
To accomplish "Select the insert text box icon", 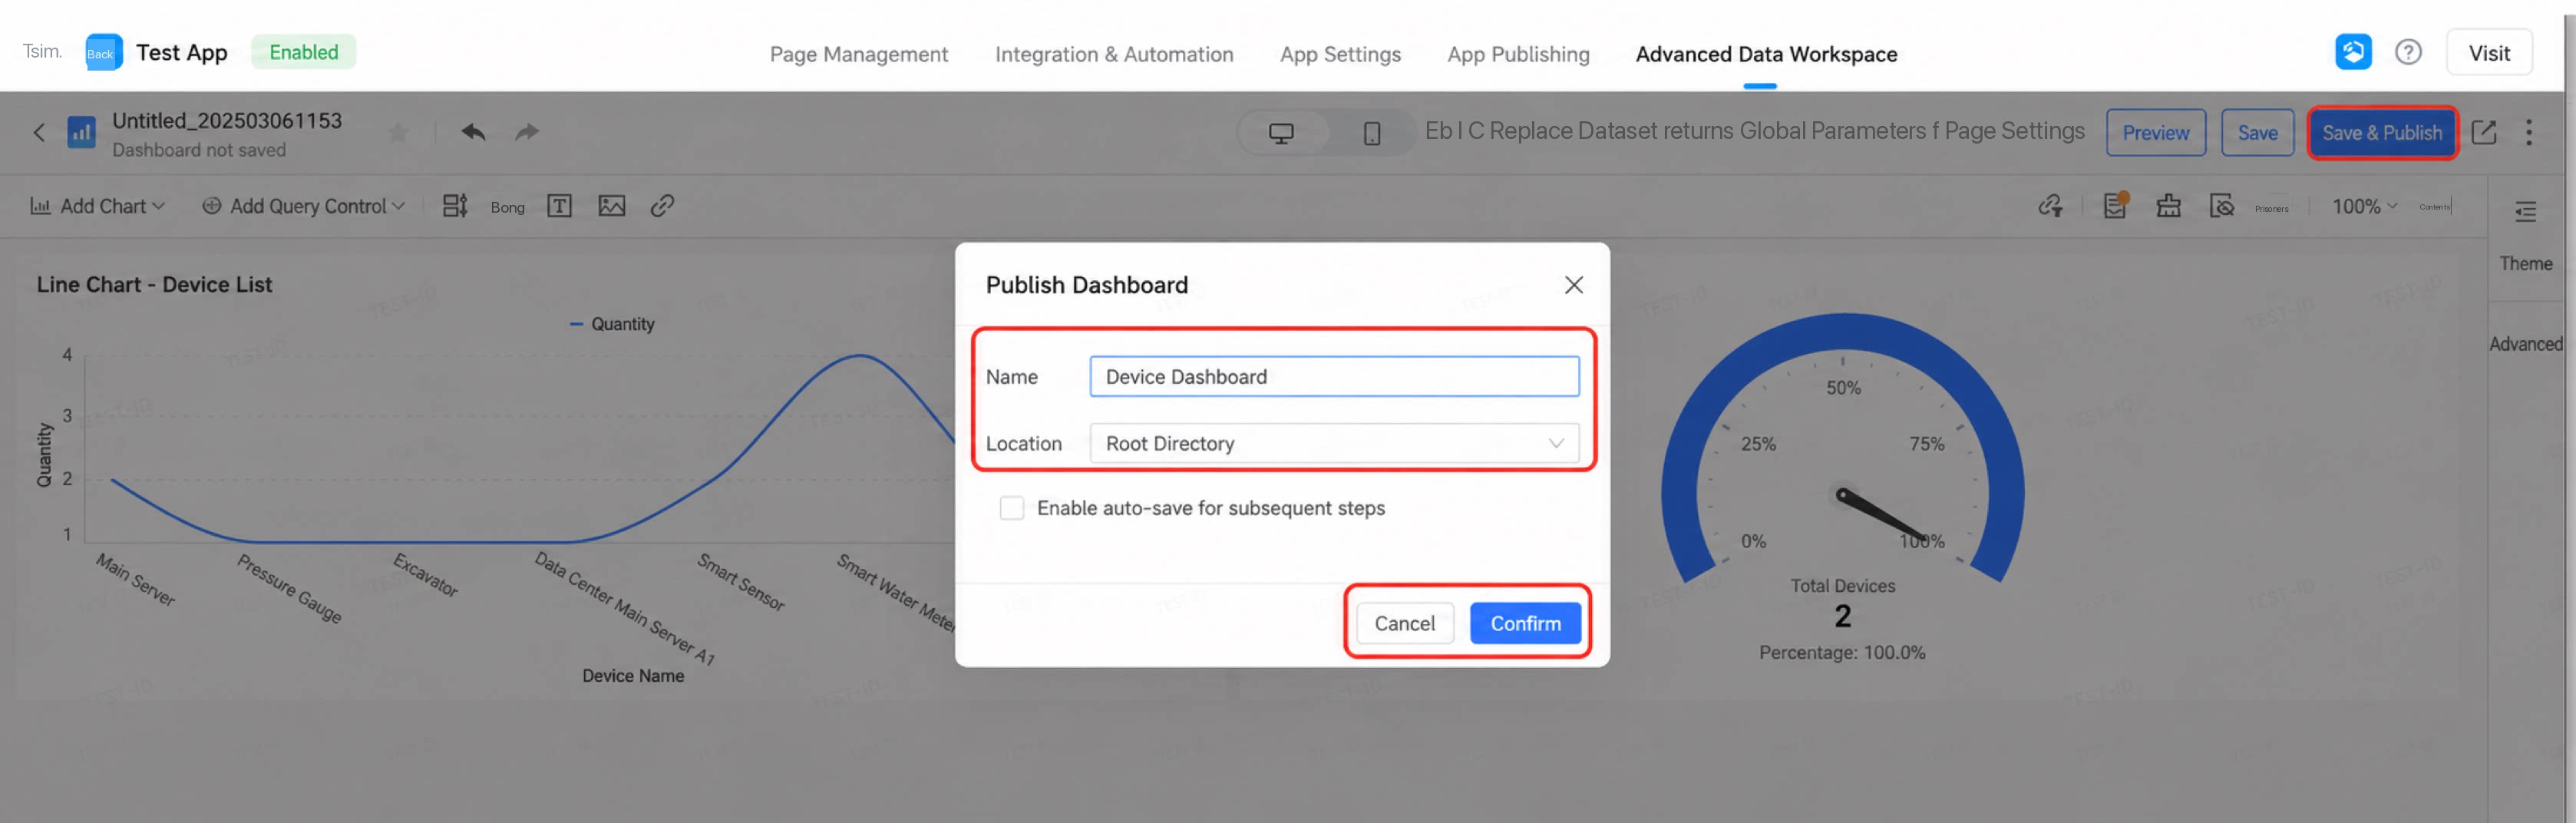I will 559,206.
